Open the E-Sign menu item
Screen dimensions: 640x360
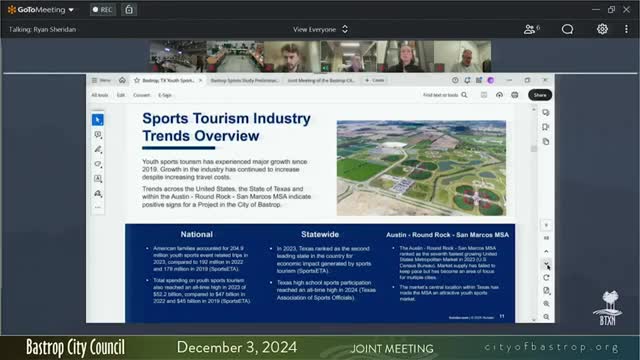coord(165,95)
